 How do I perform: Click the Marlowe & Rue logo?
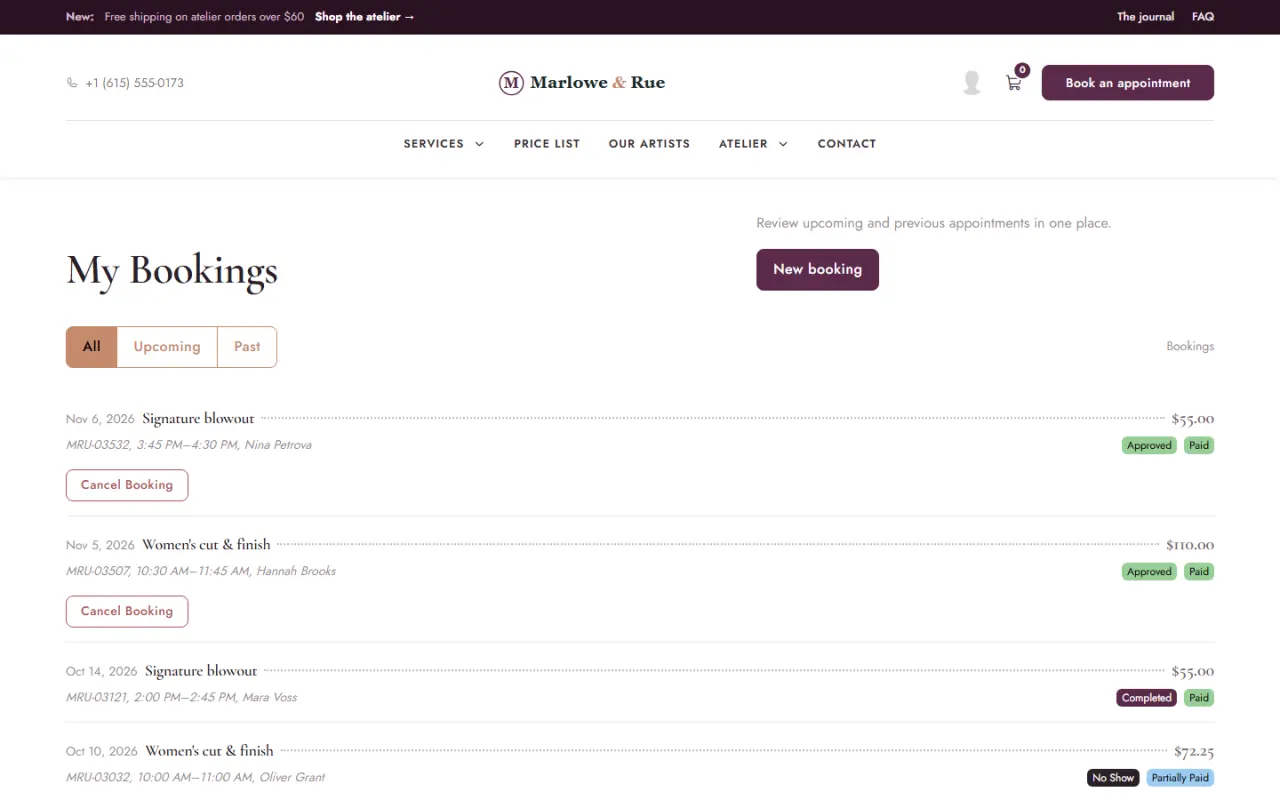point(582,83)
